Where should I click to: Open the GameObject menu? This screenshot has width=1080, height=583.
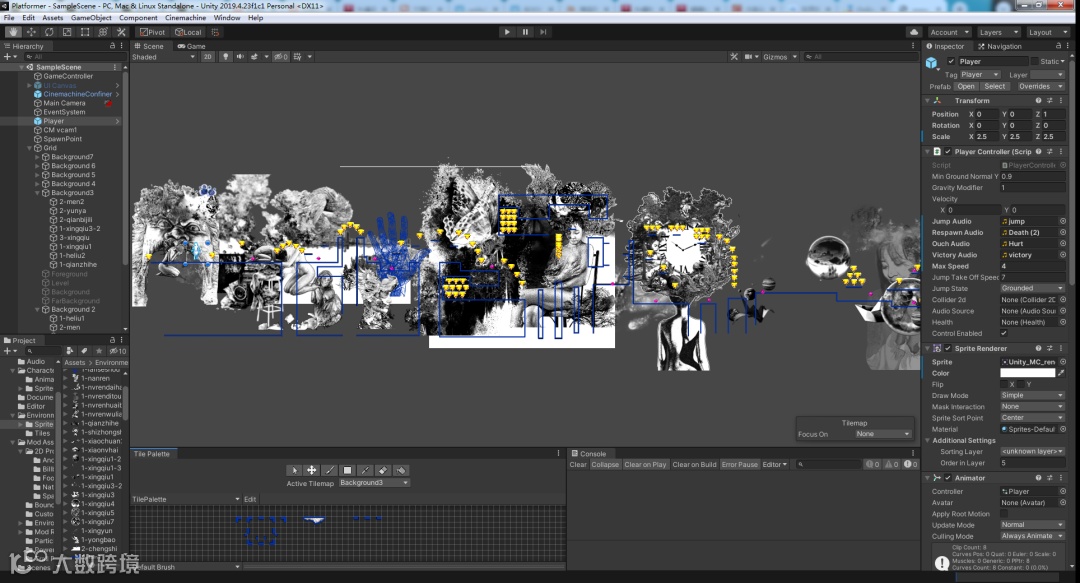point(91,17)
